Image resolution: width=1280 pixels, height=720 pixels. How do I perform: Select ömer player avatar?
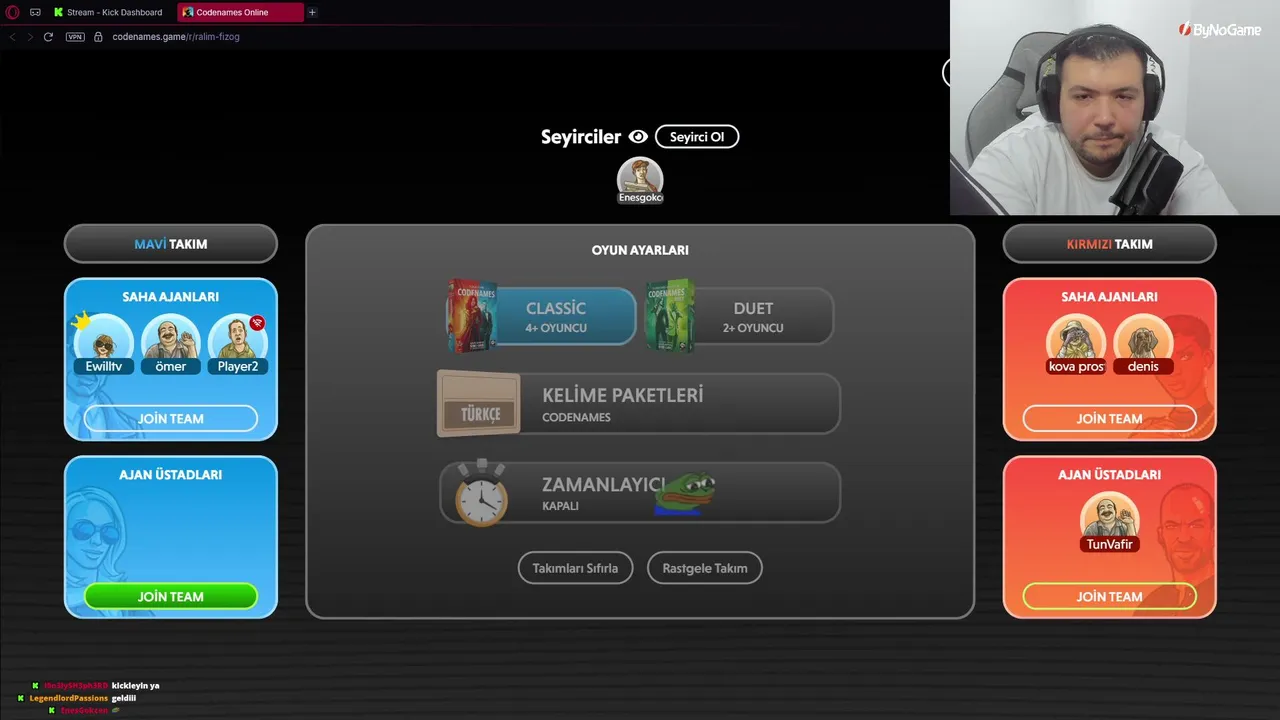[171, 345]
